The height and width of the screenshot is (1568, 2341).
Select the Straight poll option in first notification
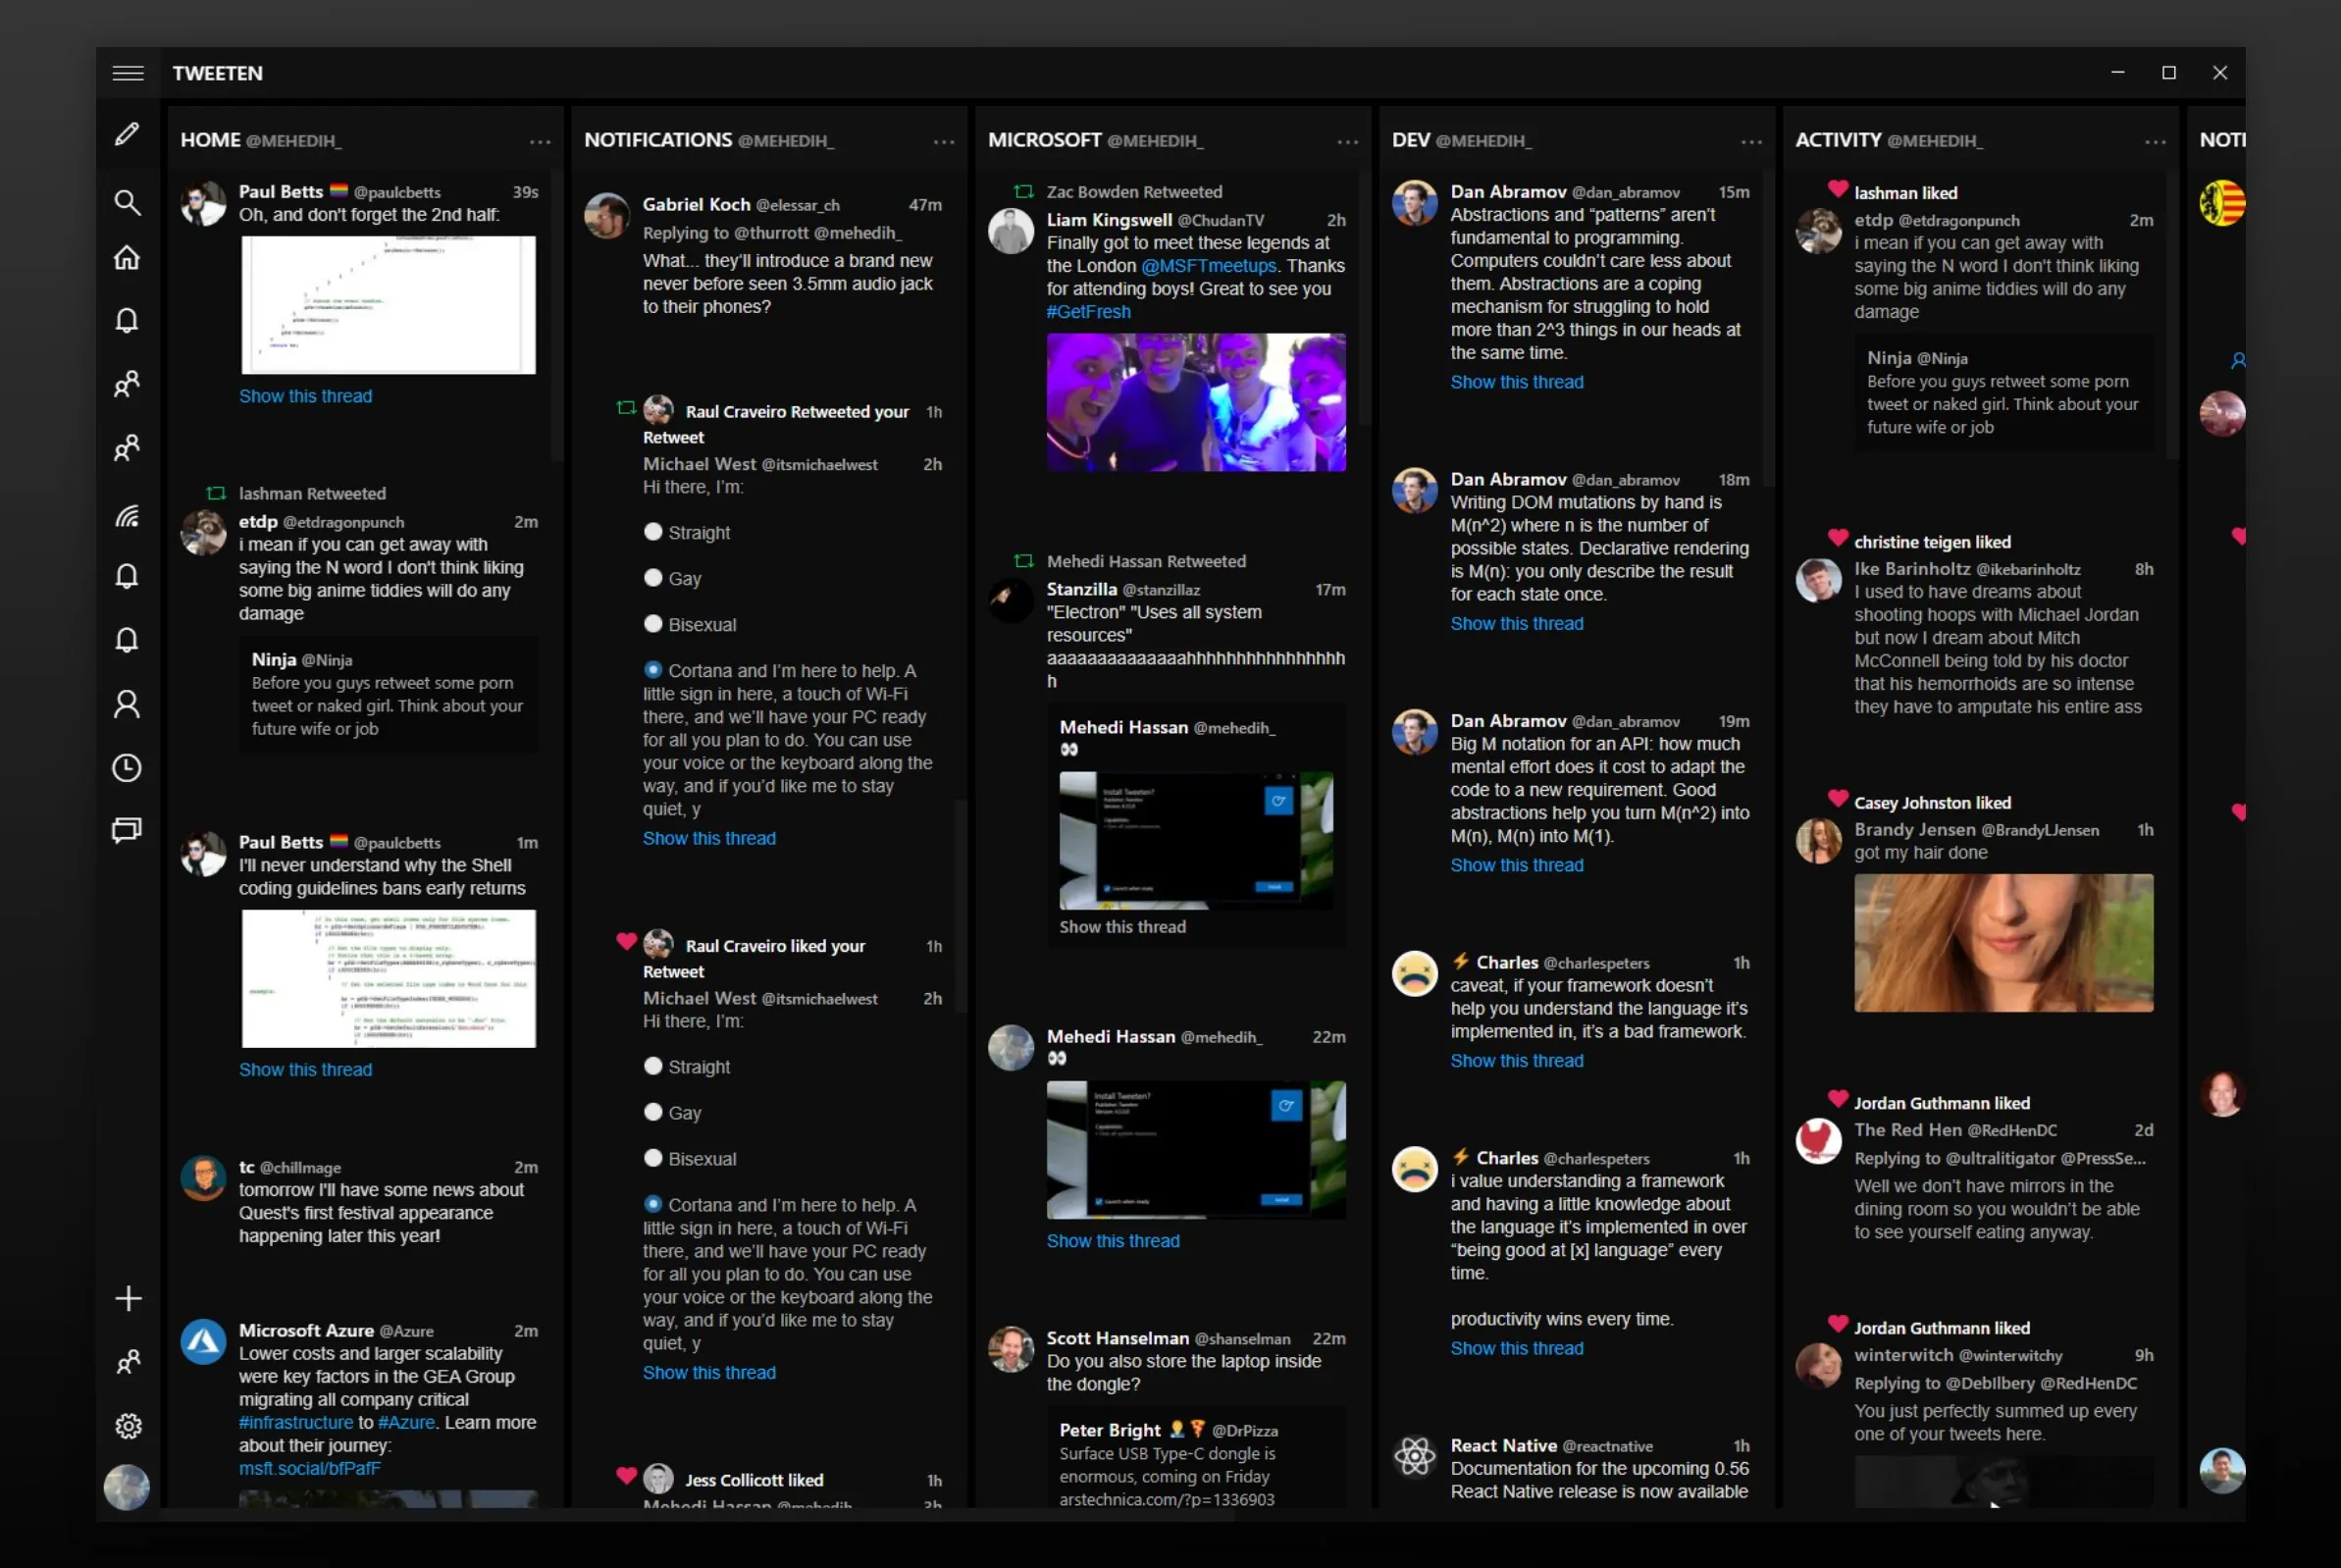(654, 532)
